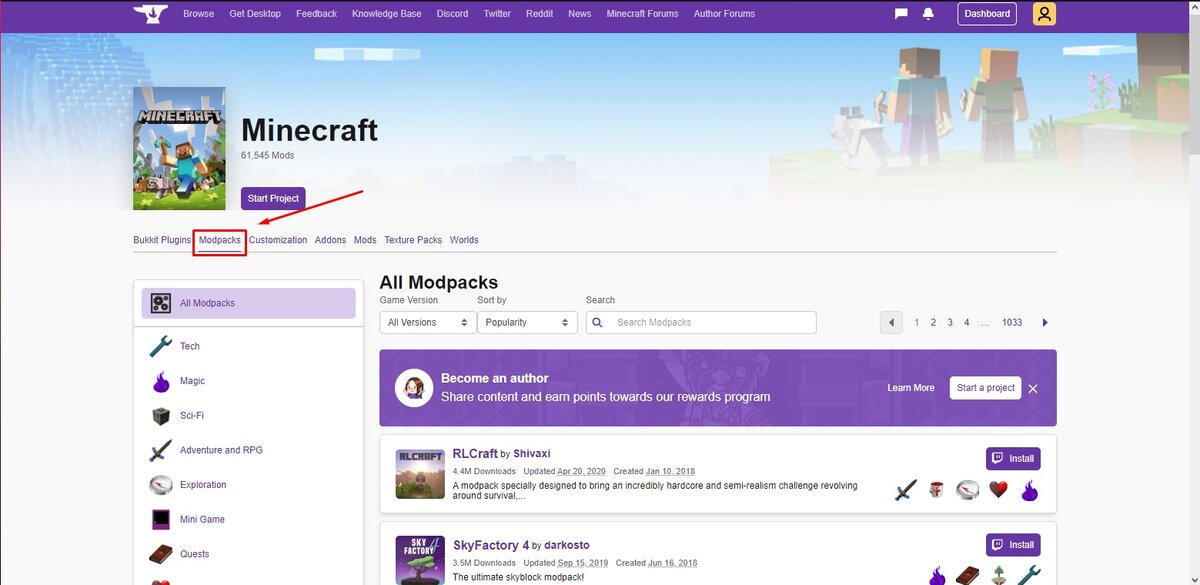Go to next page arrow

pos(1045,322)
